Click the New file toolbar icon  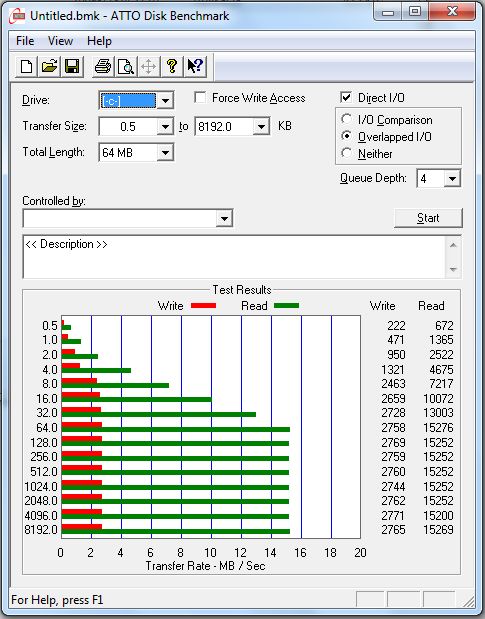26,66
